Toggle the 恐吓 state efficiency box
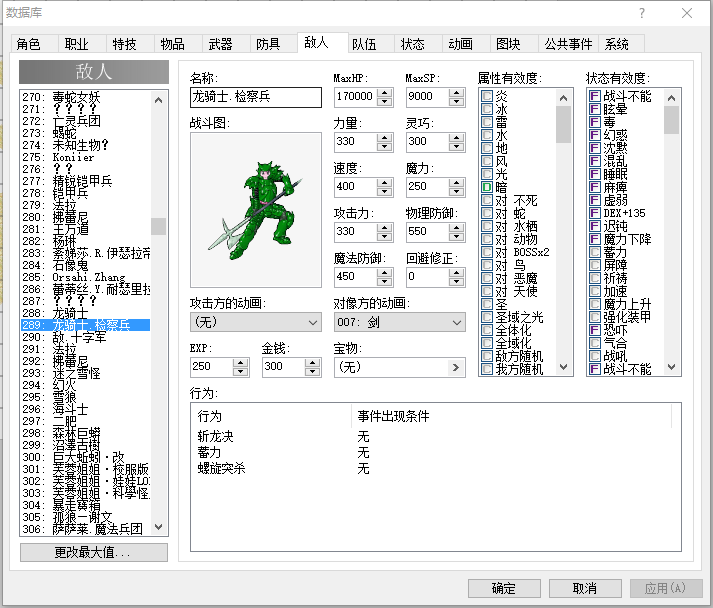The height and width of the screenshot is (608, 713). (595, 330)
